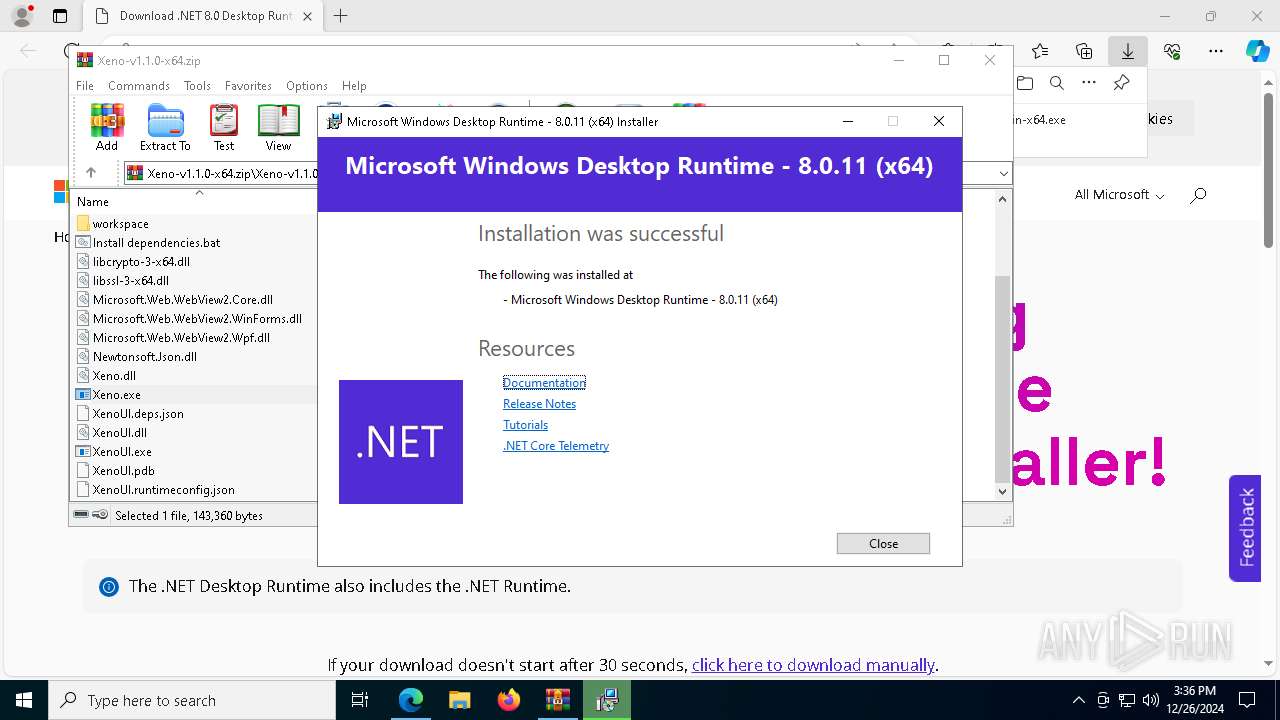The image size is (1280, 720).
Task: Click the Add icon in WinRAR toolbar
Action: pyautogui.click(x=107, y=127)
